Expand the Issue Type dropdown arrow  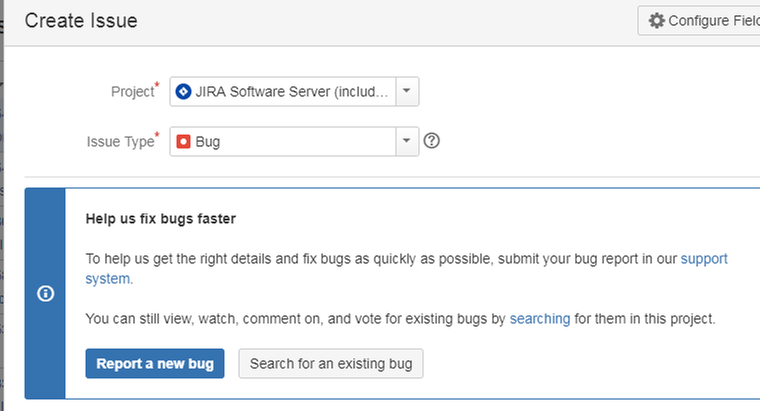407,142
